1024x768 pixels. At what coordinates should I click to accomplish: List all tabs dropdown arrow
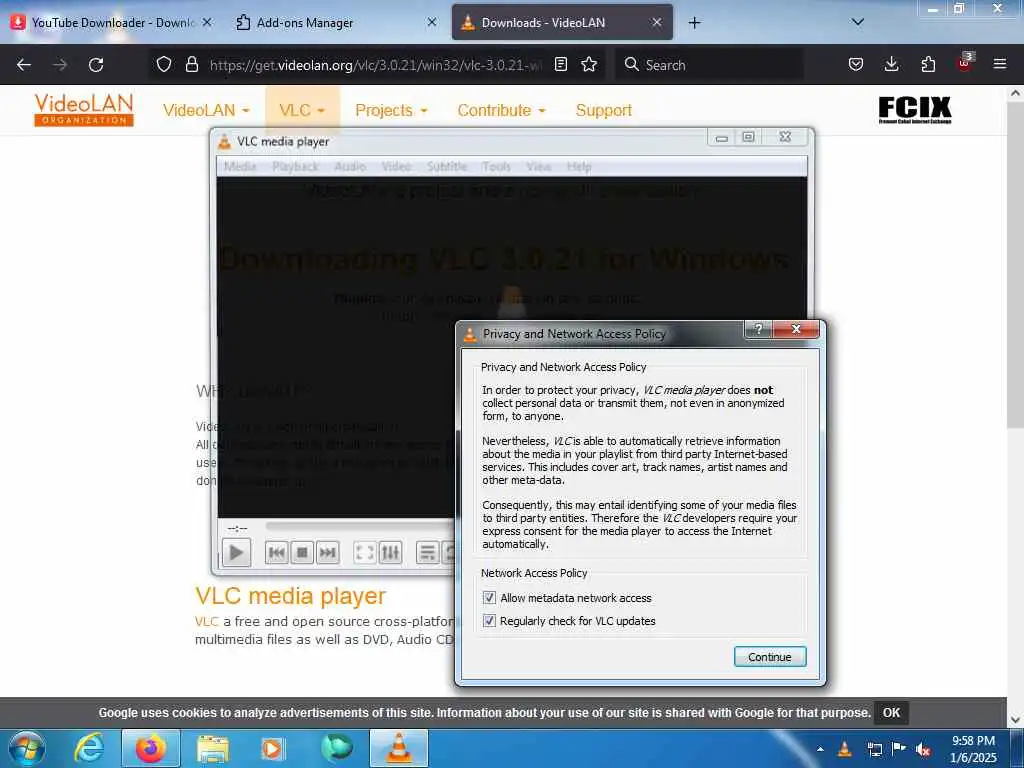coord(858,22)
